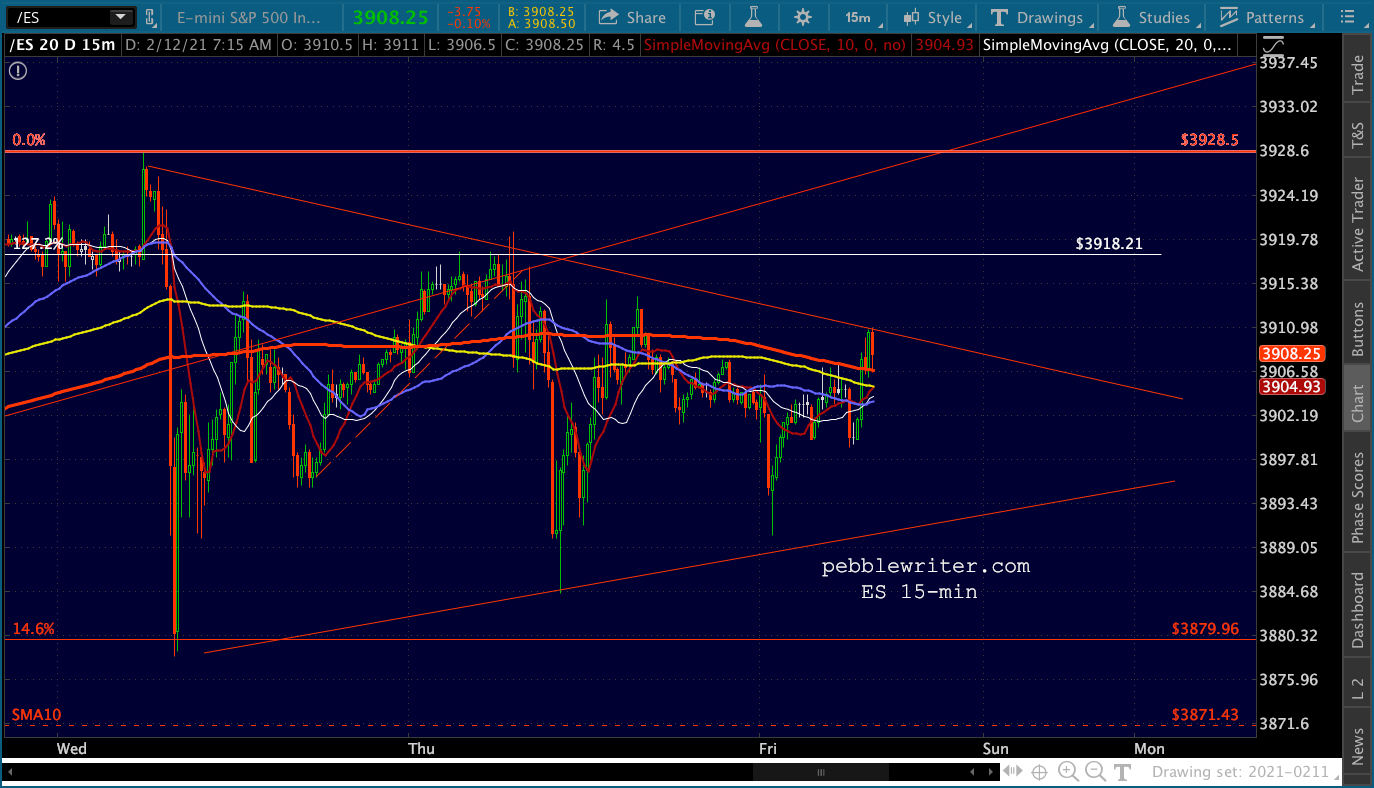Click the last price 3908.25 at top

coord(389,17)
